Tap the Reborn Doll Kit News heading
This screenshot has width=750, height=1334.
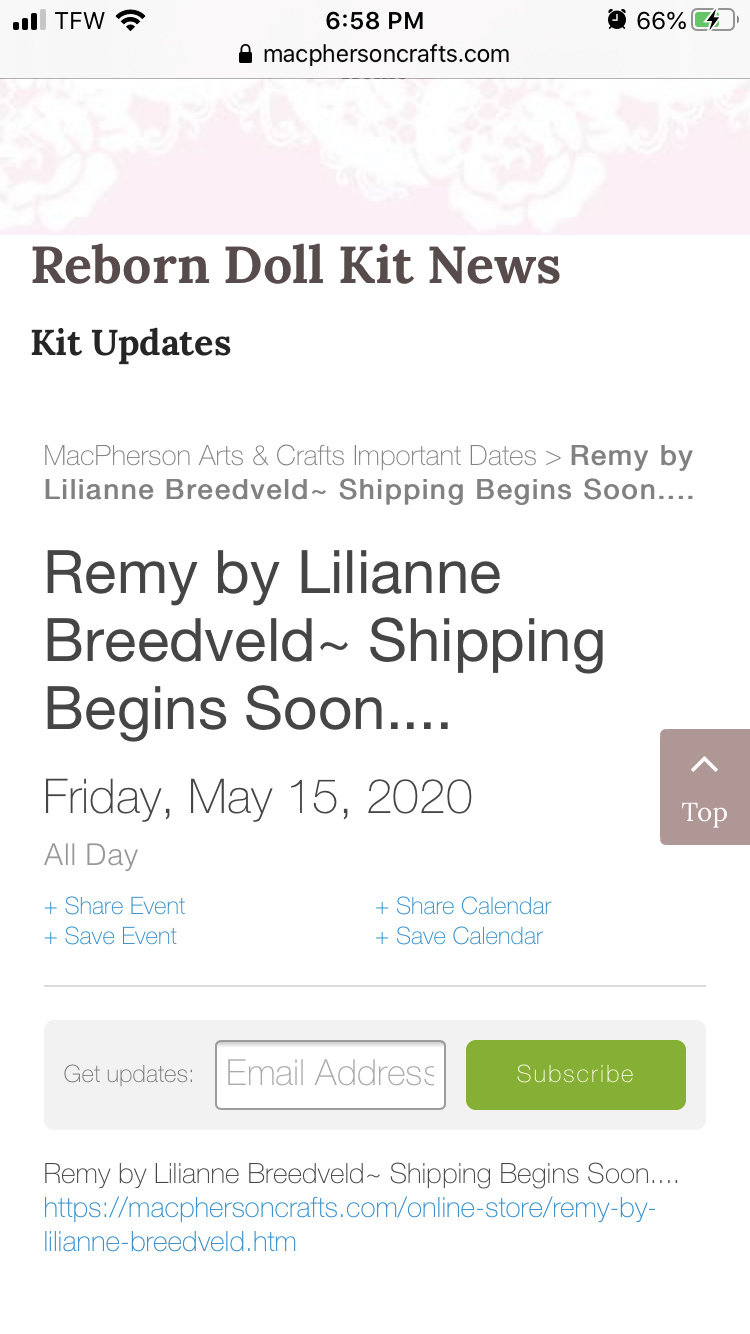[296, 266]
